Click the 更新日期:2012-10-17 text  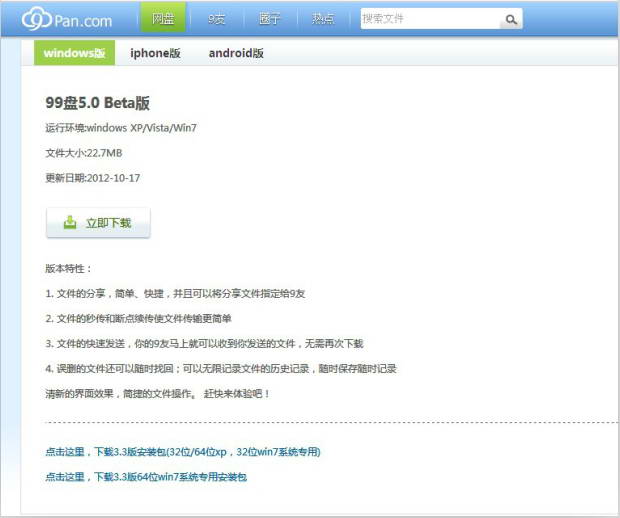click(93, 178)
